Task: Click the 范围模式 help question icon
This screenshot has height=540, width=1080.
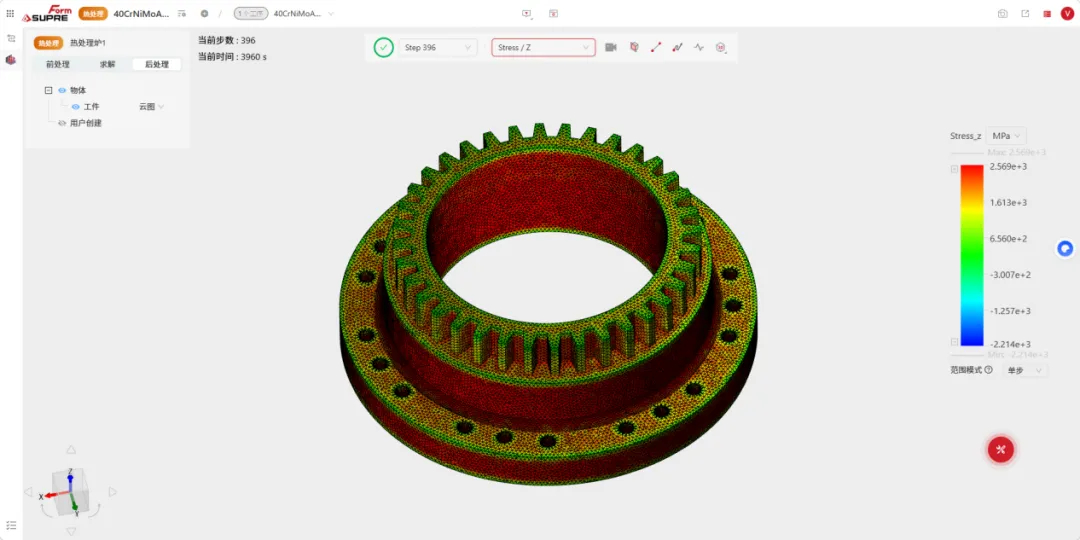Action: point(988,370)
